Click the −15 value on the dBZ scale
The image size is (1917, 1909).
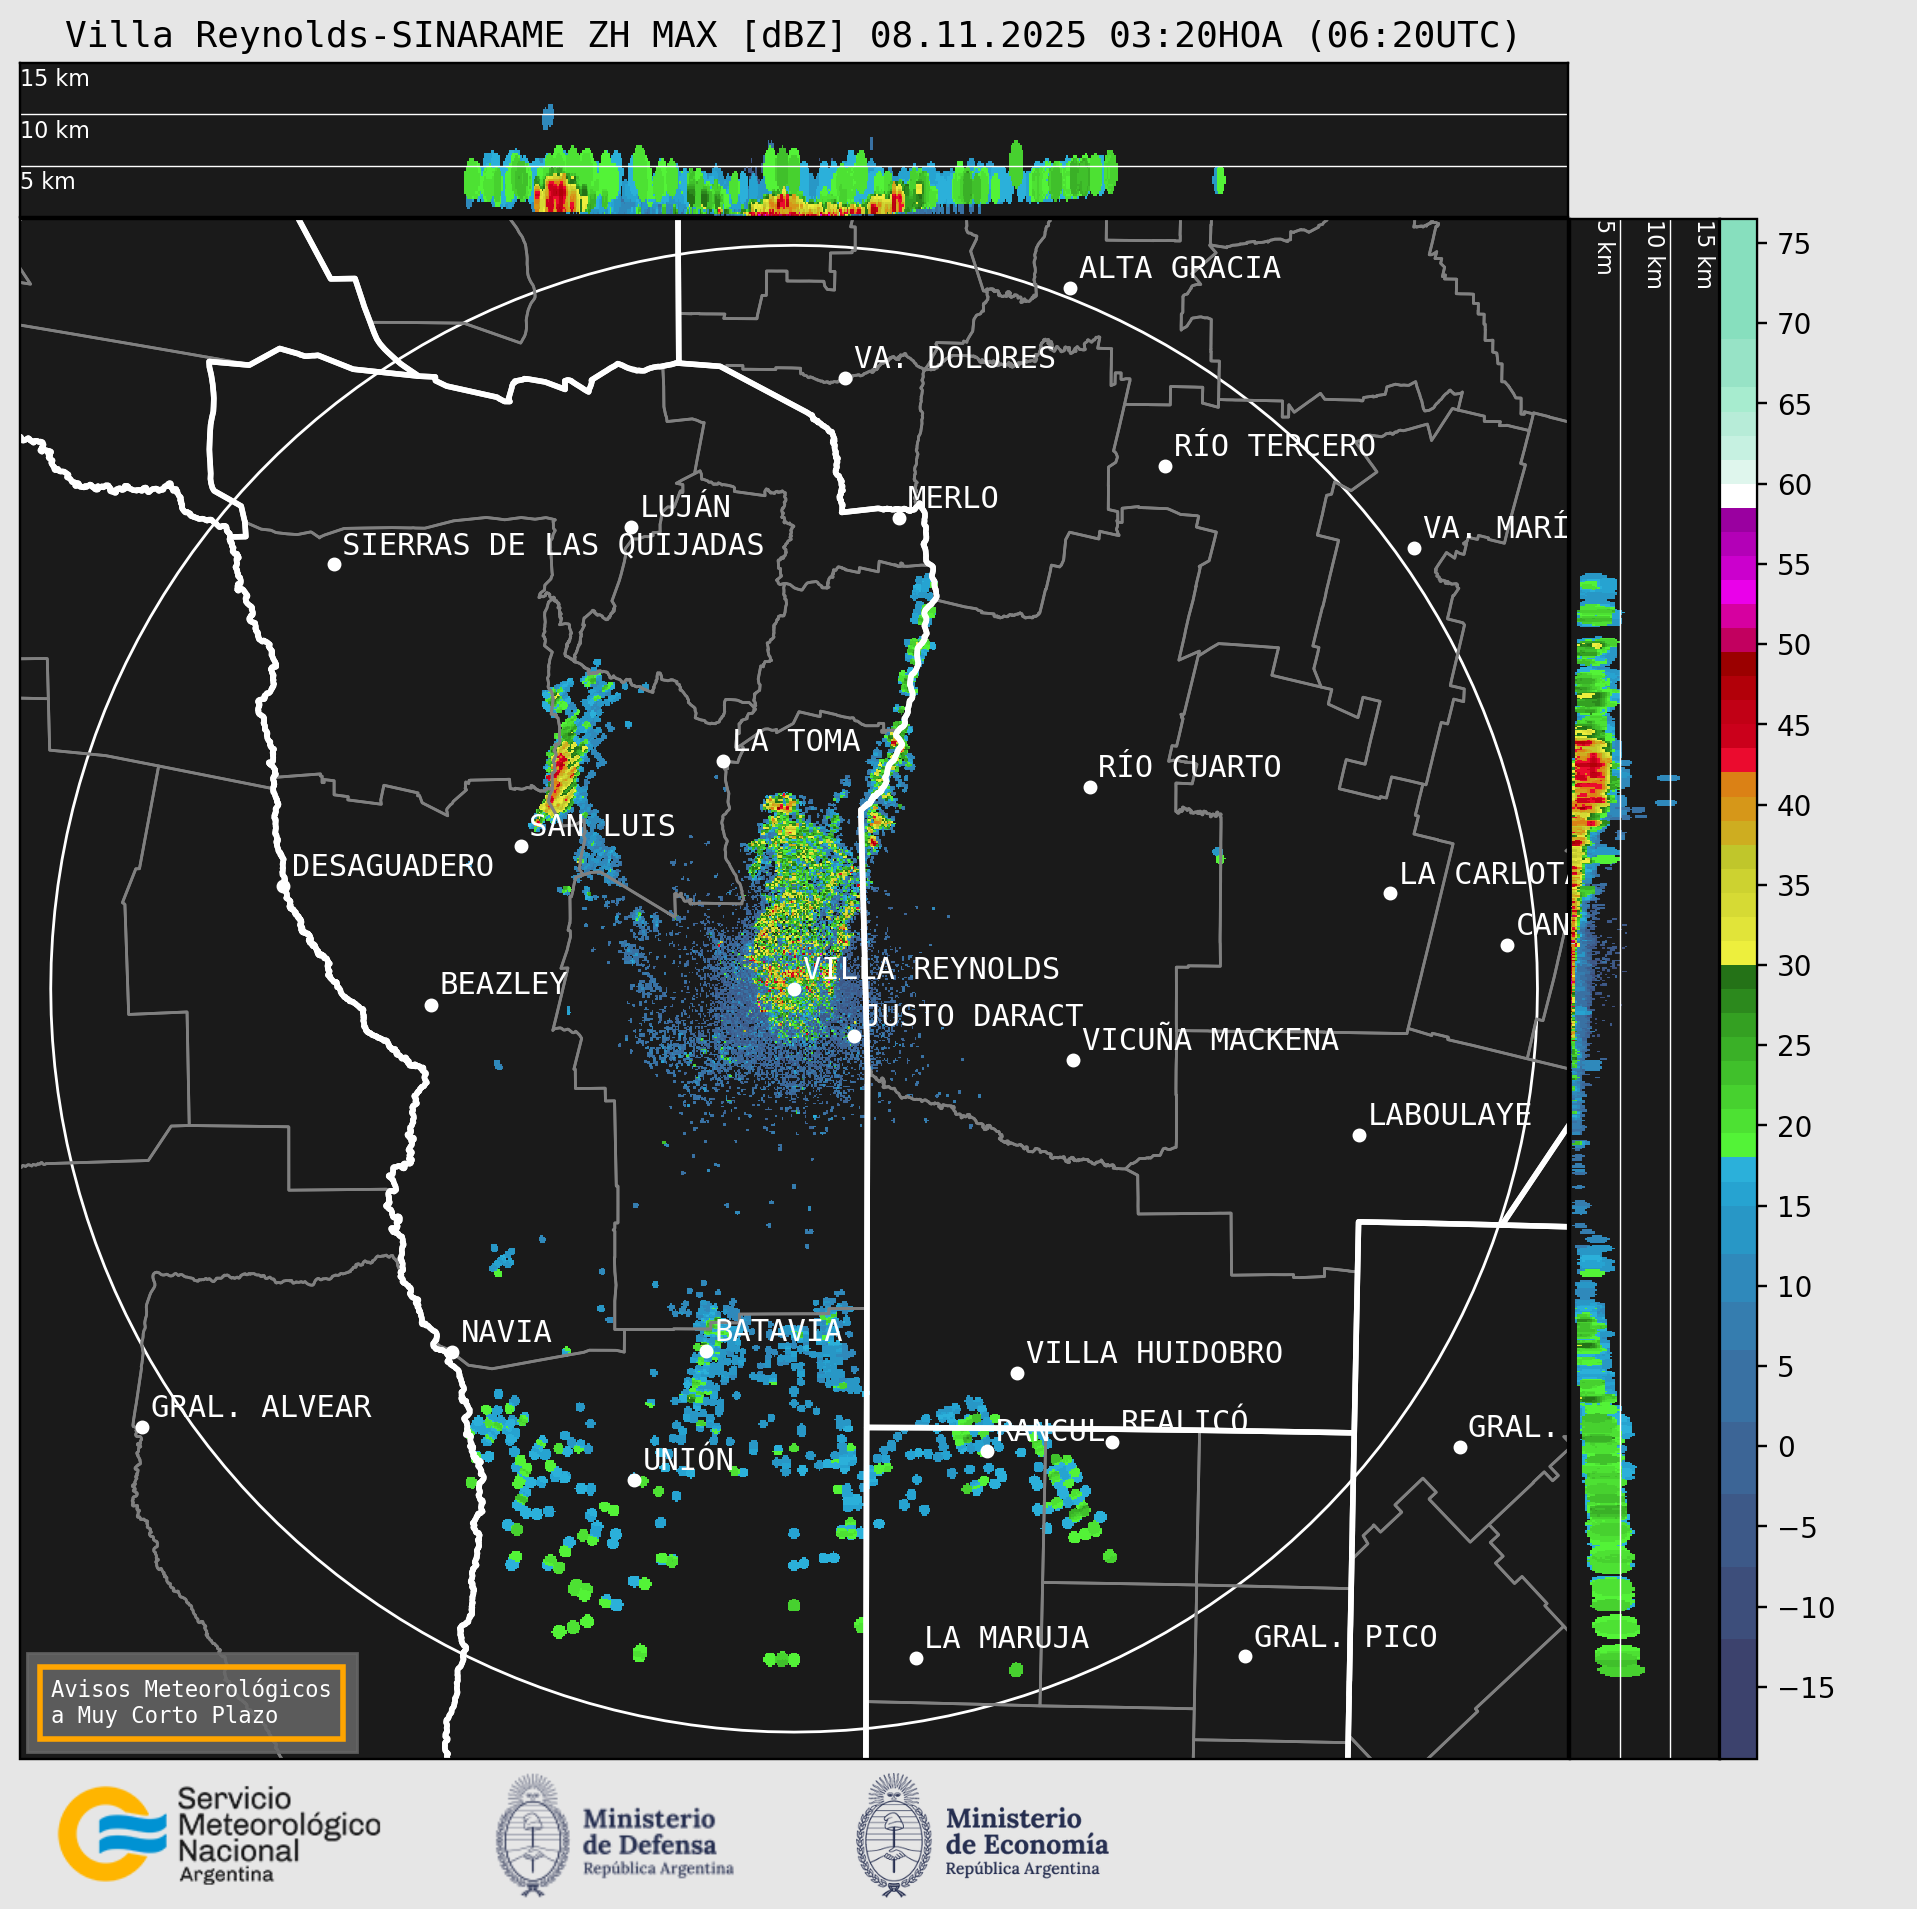tap(1806, 1689)
